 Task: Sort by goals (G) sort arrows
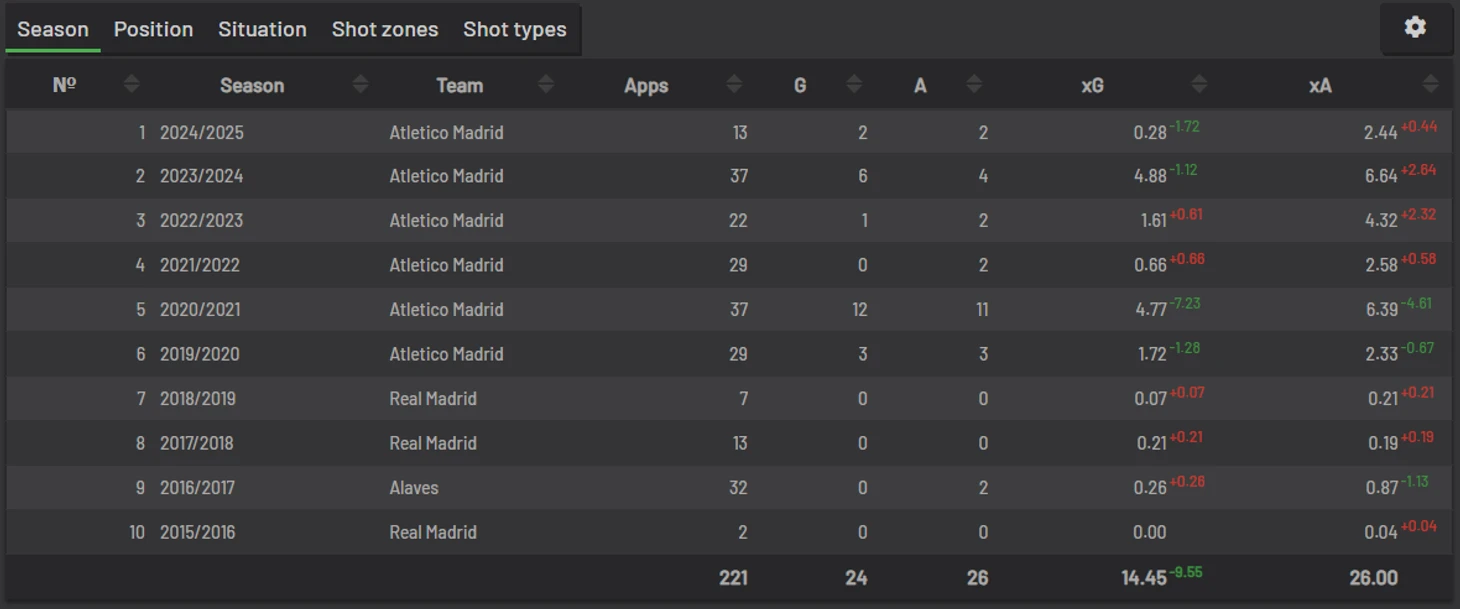click(854, 85)
